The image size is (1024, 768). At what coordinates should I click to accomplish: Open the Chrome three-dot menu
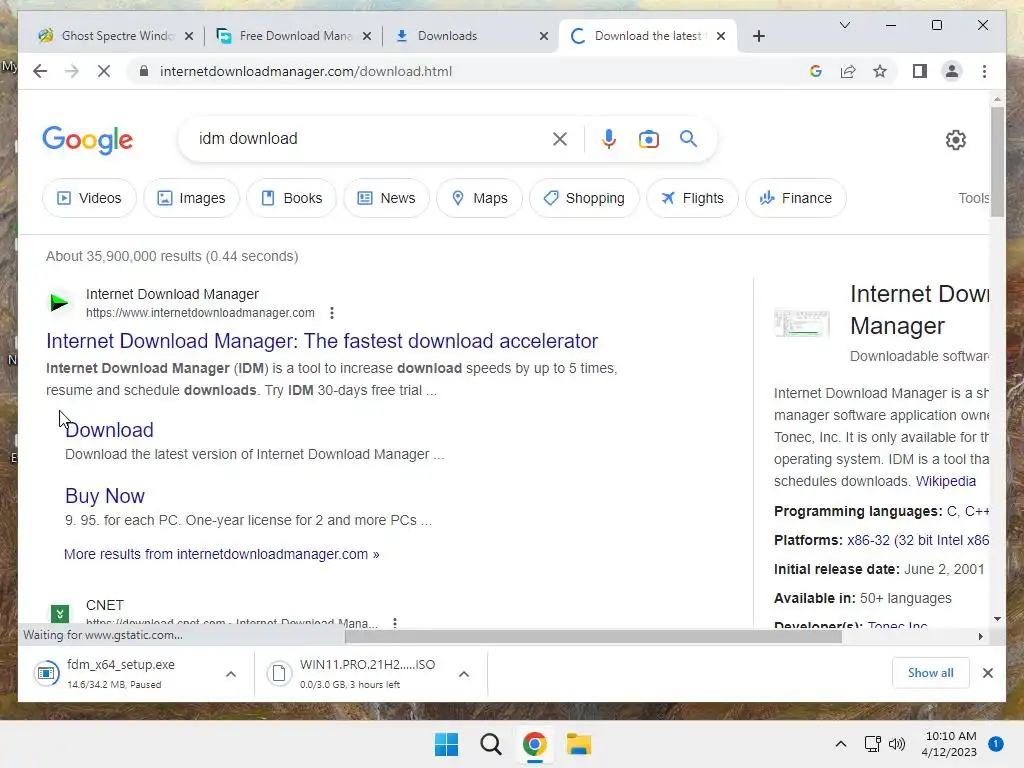coord(984,71)
